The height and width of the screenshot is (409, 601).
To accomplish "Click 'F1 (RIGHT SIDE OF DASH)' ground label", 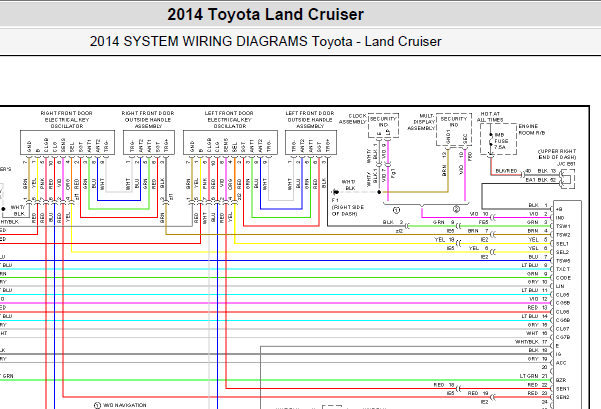I will [348, 207].
